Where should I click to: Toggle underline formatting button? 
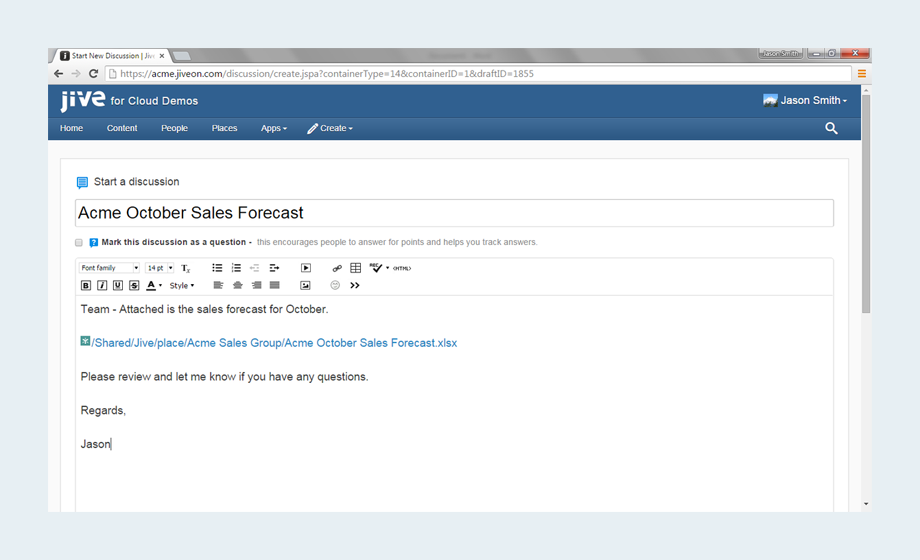(x=118, y=286)
